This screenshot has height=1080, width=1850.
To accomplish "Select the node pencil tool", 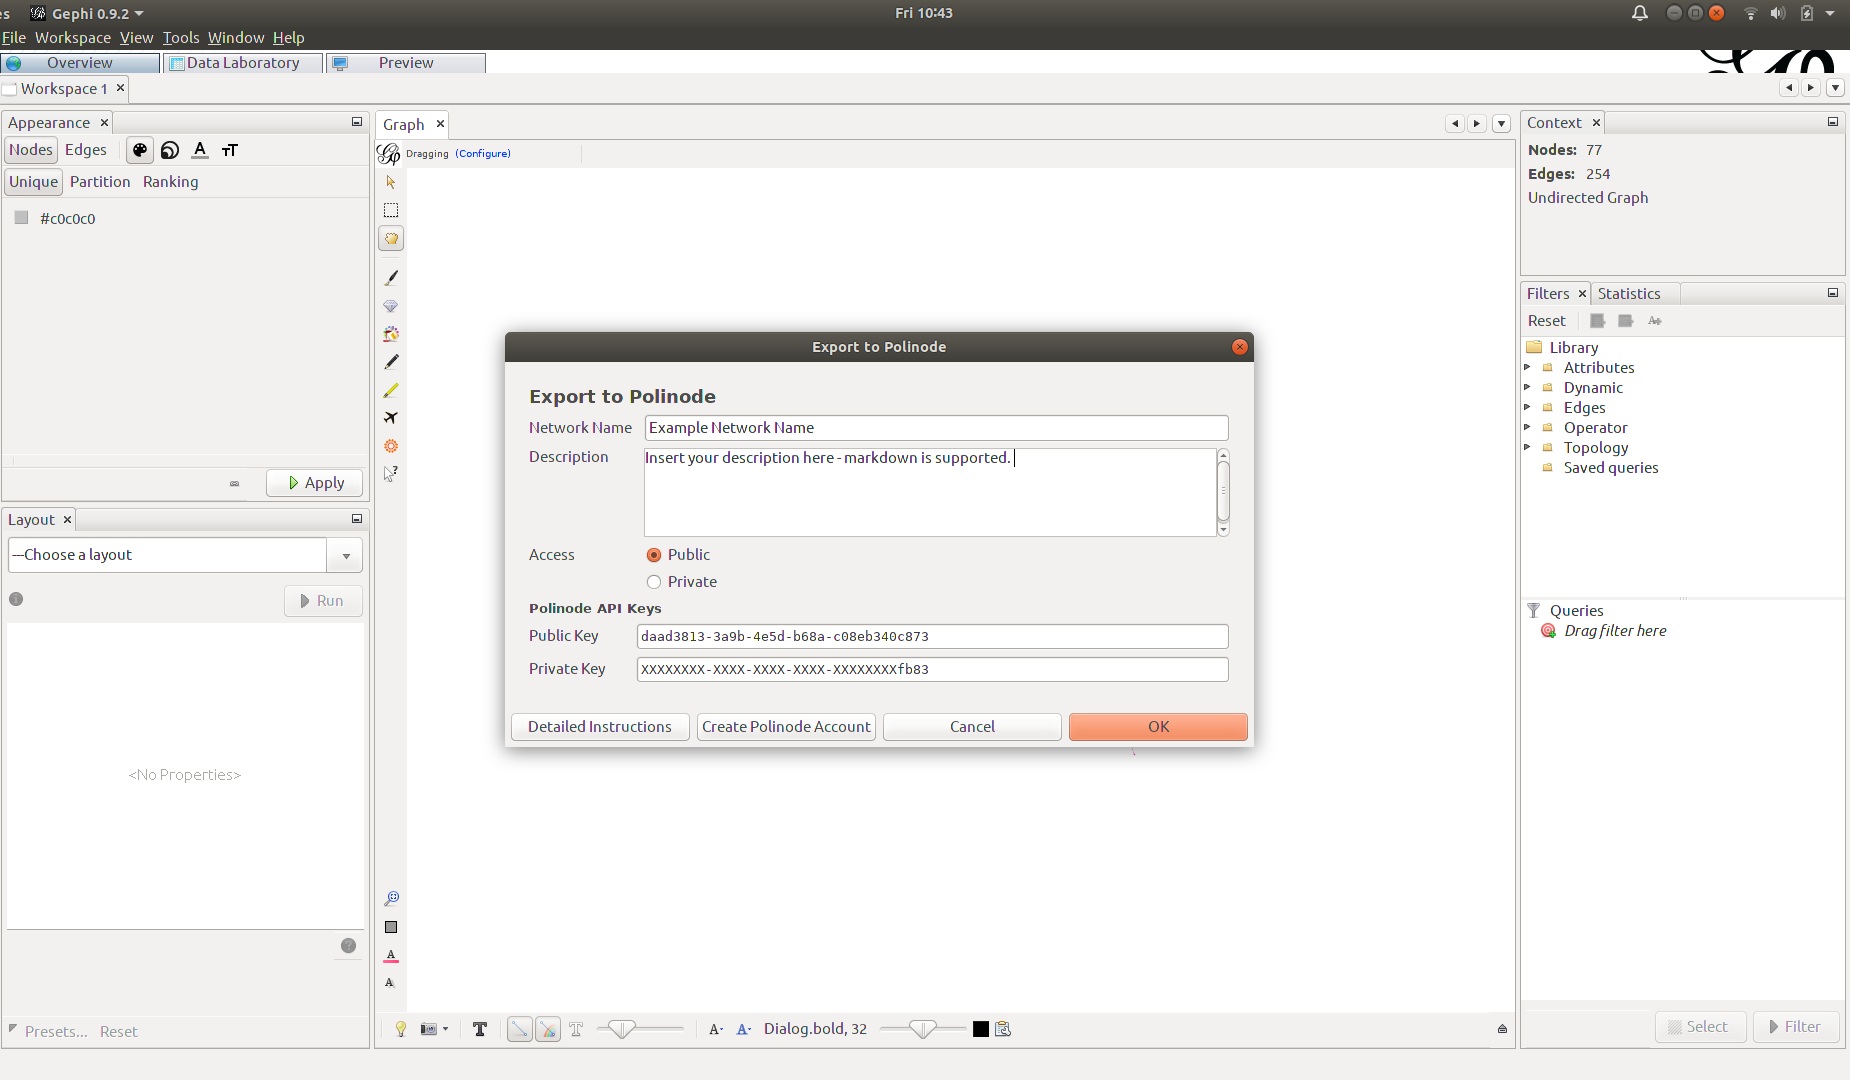I will click(391, 362).
